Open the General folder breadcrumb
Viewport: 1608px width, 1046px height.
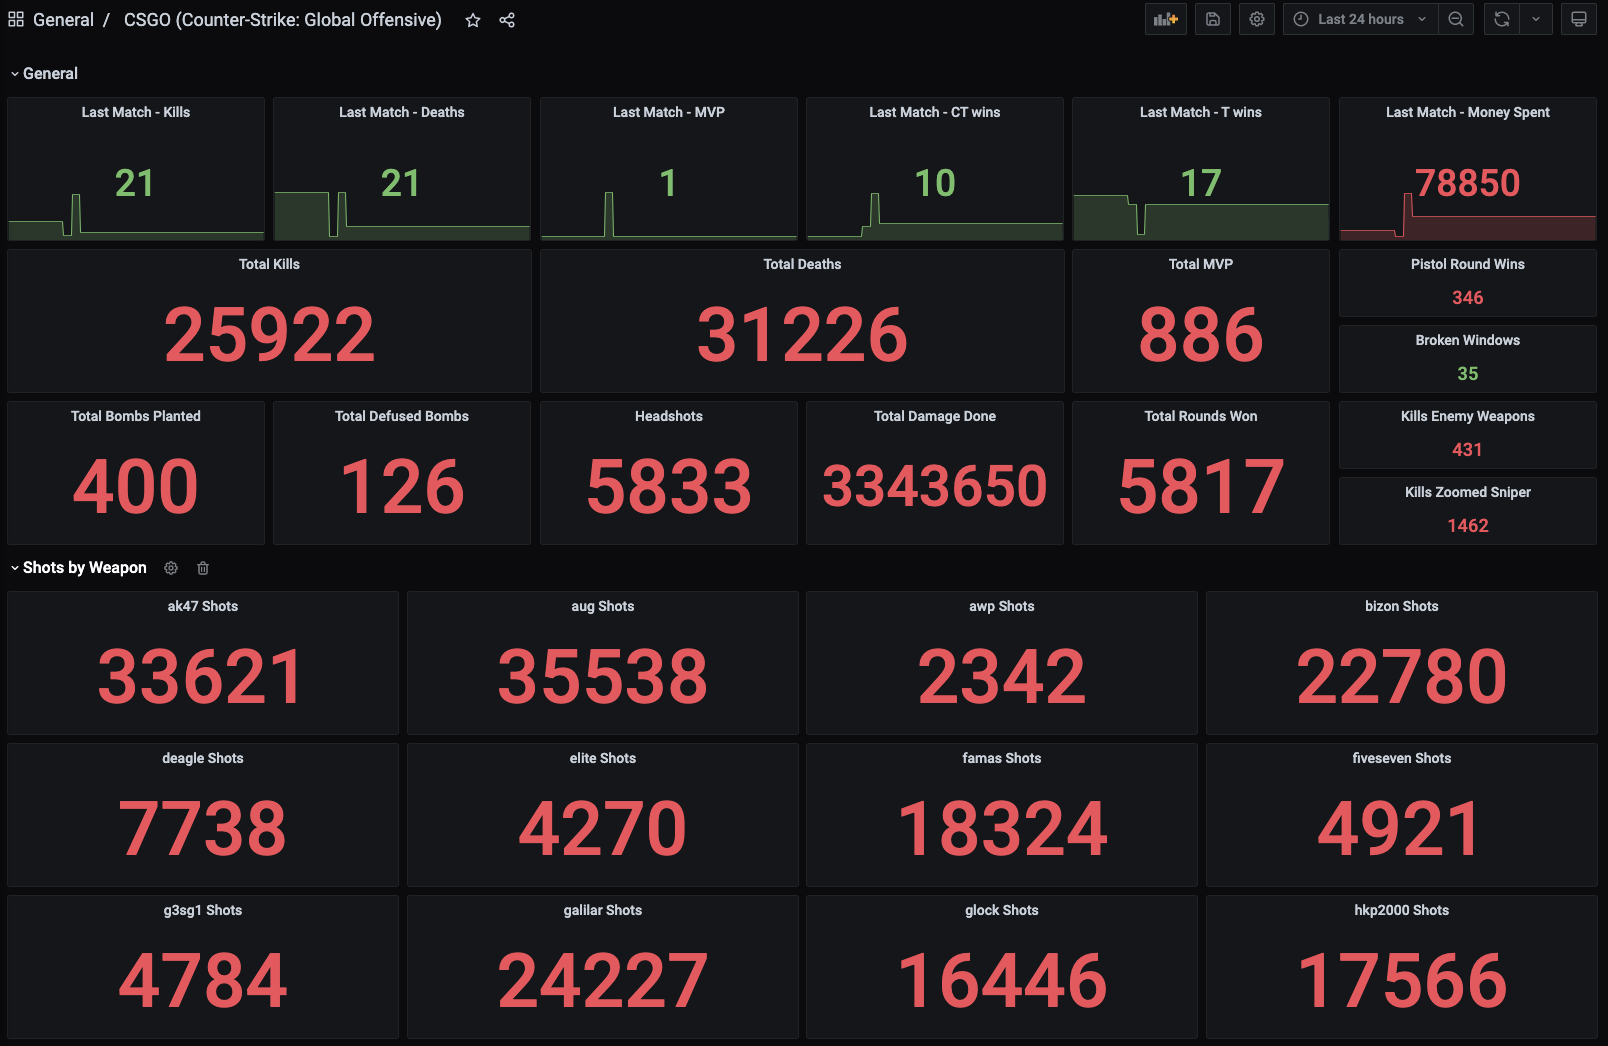[x=63, y=20]
